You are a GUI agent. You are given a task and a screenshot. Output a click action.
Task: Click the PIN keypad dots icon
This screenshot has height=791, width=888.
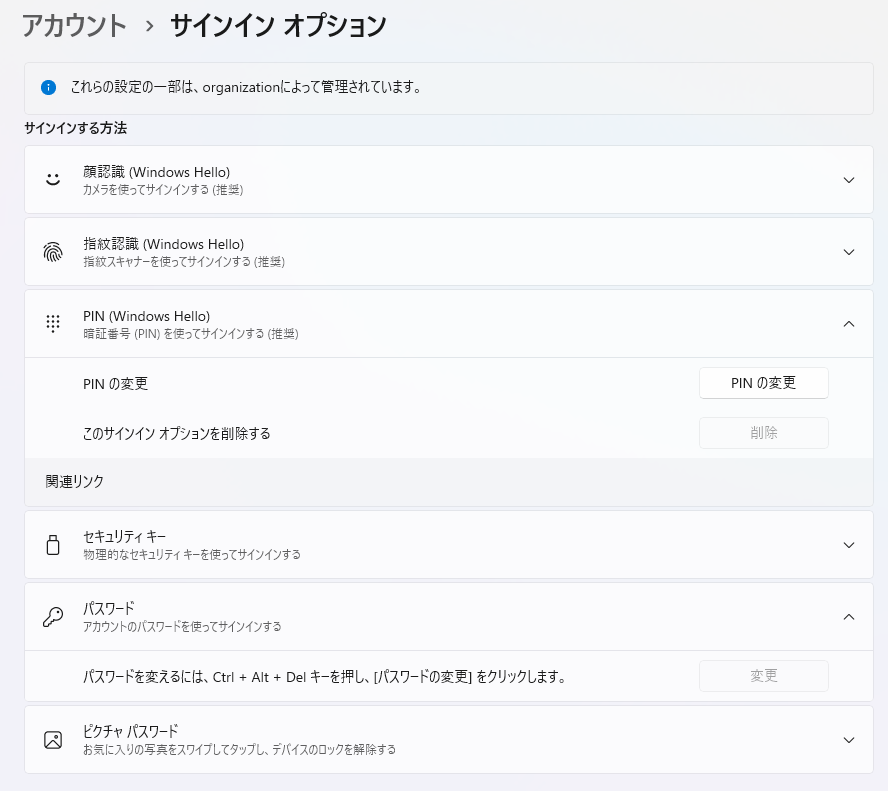click(53, 324)
